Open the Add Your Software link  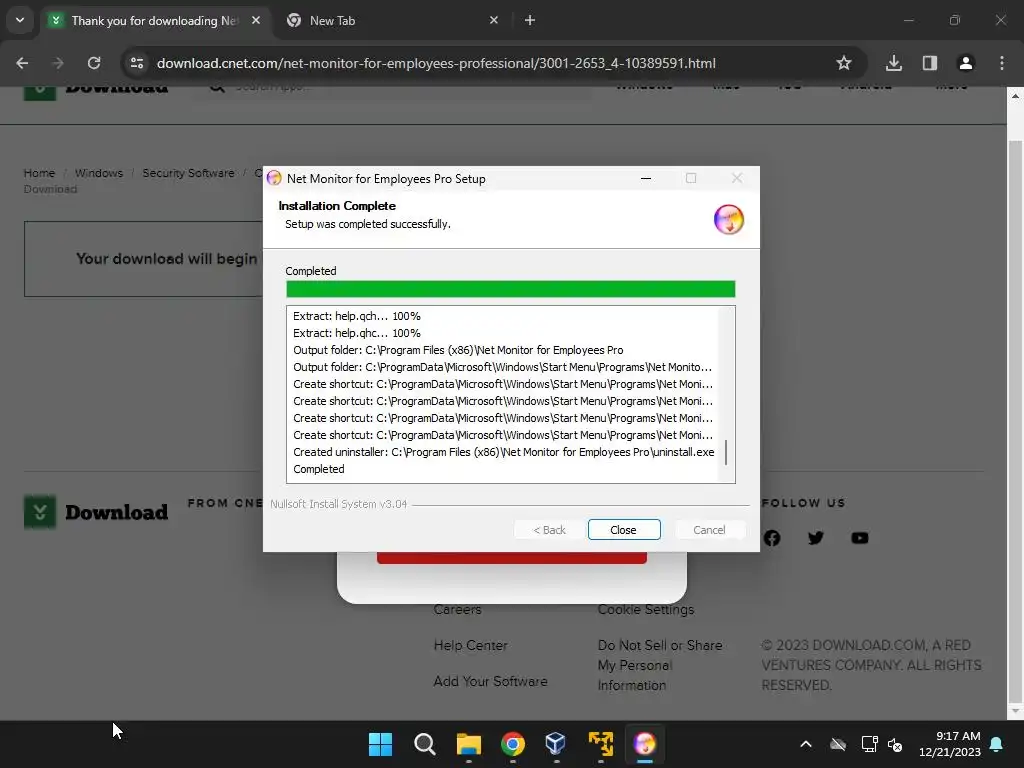490,681
